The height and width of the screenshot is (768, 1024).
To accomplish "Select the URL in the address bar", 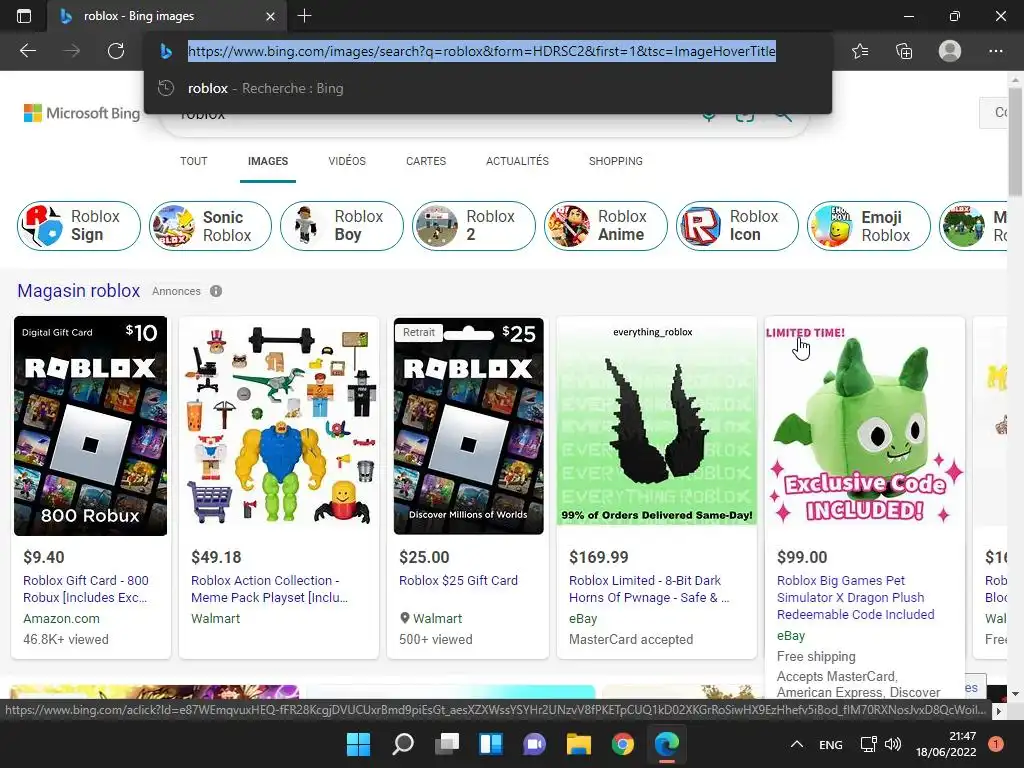I will pos(482,51).
